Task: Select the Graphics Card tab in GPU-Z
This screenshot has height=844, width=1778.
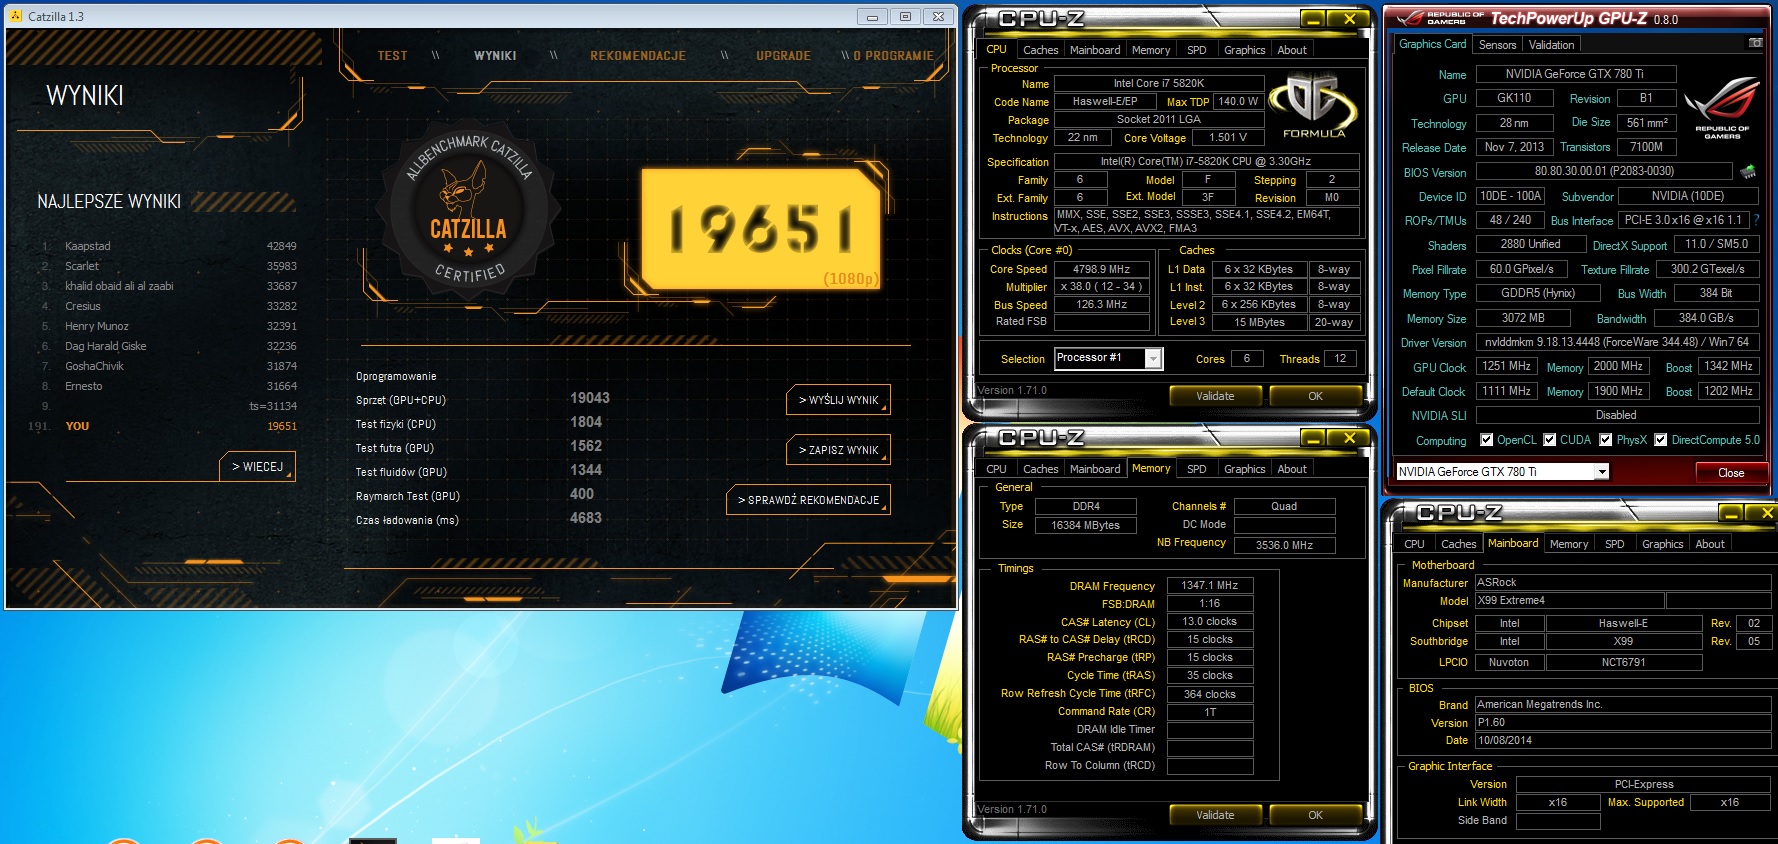Action: (1432, 44)
